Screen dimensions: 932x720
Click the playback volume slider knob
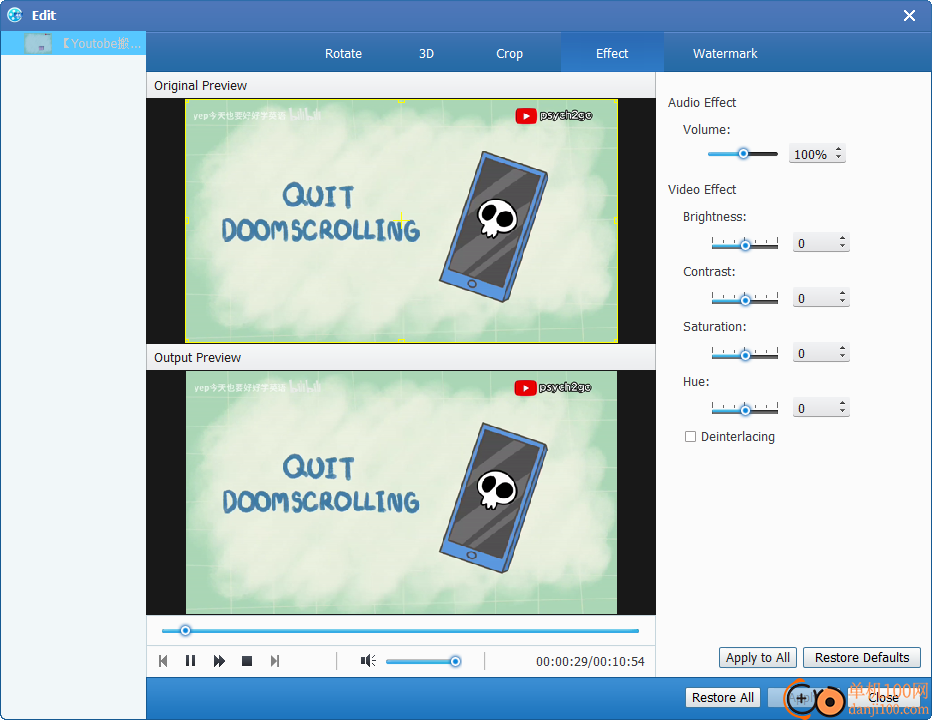455,661
